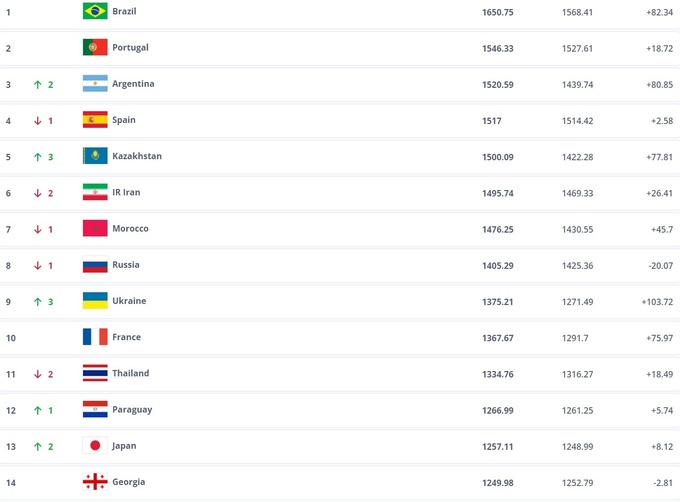Image resolution: width=680 pixels, height=502 pixels.
Task: Open the IR Iran flag icon
Action: 95,192
